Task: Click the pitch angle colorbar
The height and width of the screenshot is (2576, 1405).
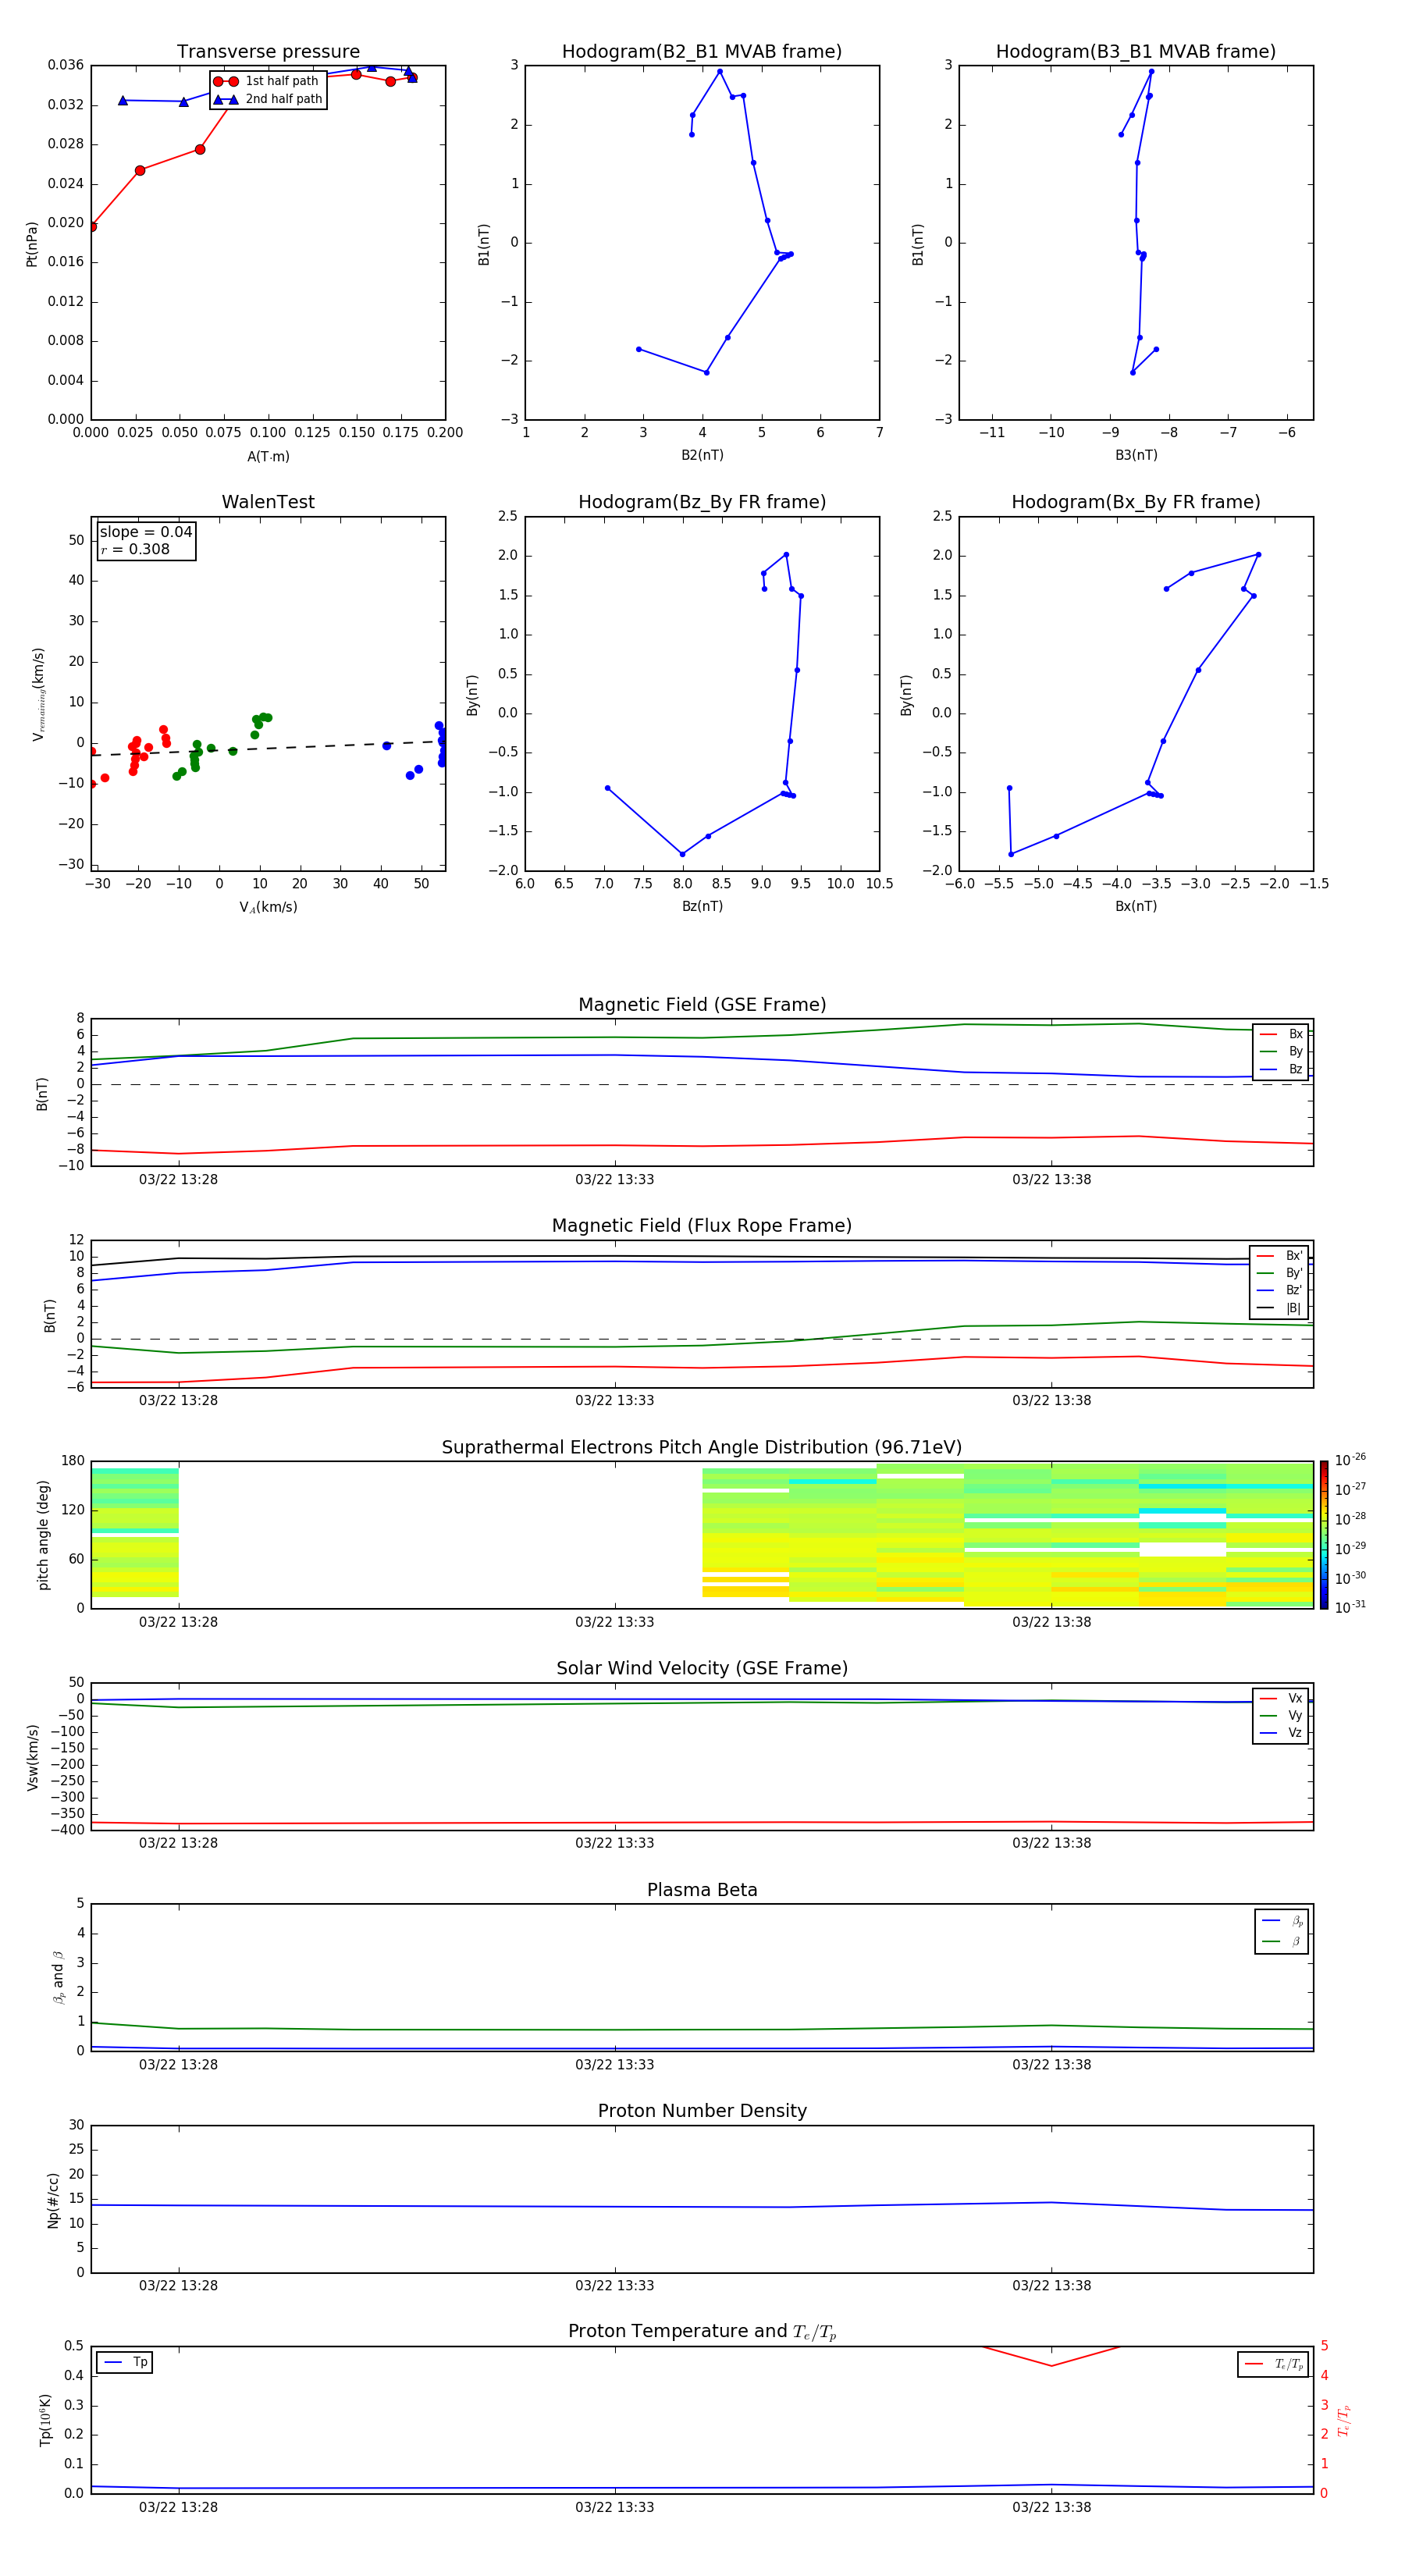Action: pos(1324,1535)
